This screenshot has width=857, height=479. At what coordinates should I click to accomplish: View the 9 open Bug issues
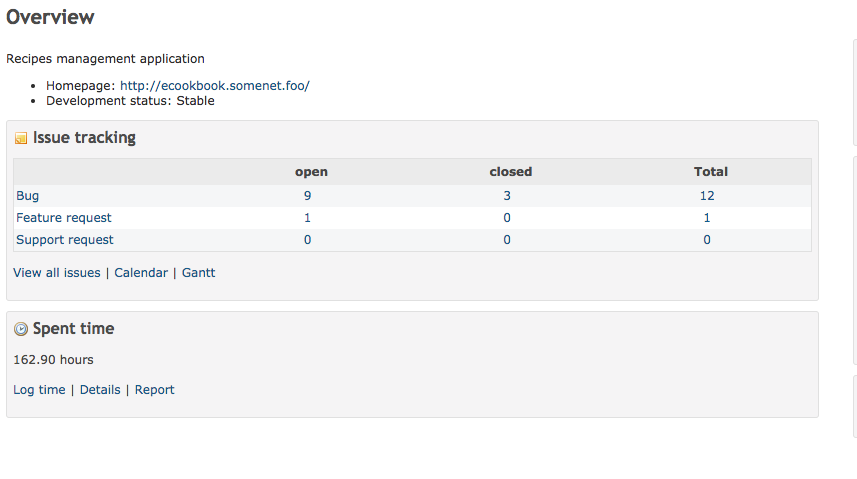click(x=308, y=196)
